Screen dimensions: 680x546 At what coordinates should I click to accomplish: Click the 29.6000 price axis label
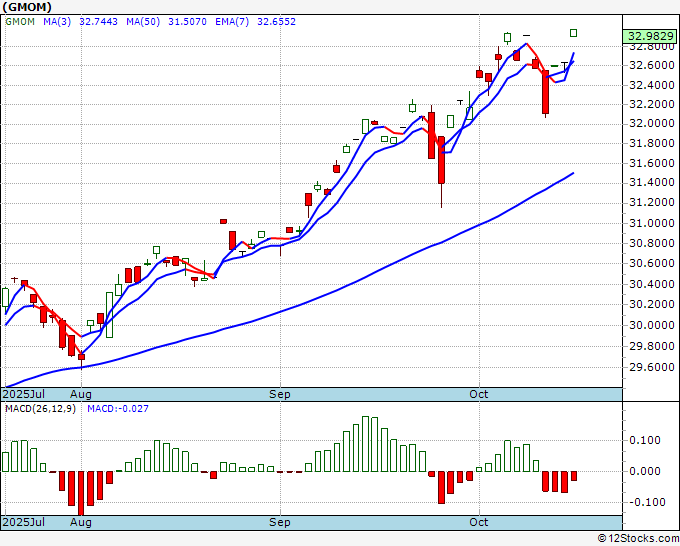652,367
